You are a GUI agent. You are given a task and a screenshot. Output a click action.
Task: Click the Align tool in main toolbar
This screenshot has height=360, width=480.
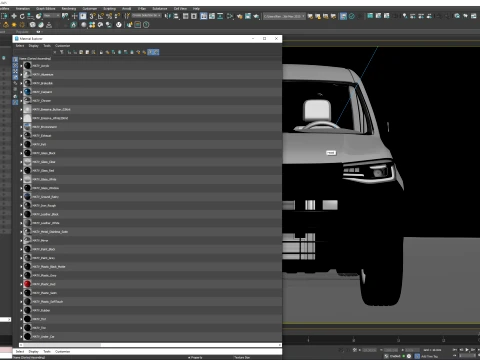click(x=176, y=16)
